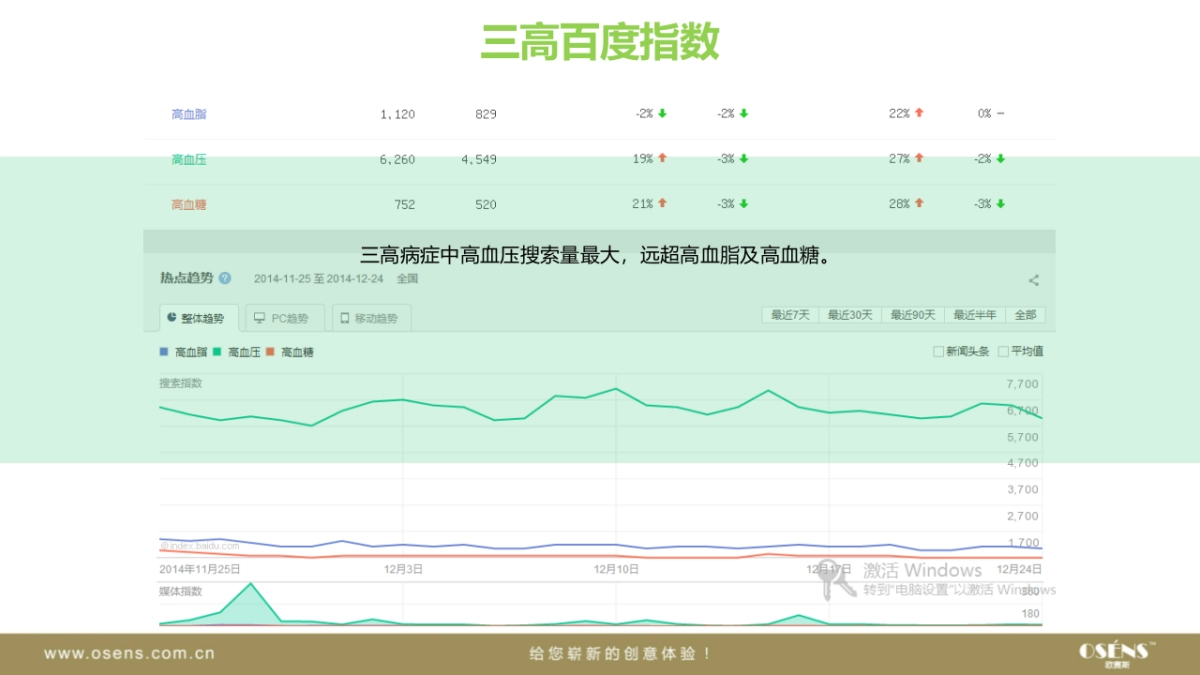The image size is (1200, 675).
Task: Click the 热点趋势 help question mark icon
Action: [224, 279]
